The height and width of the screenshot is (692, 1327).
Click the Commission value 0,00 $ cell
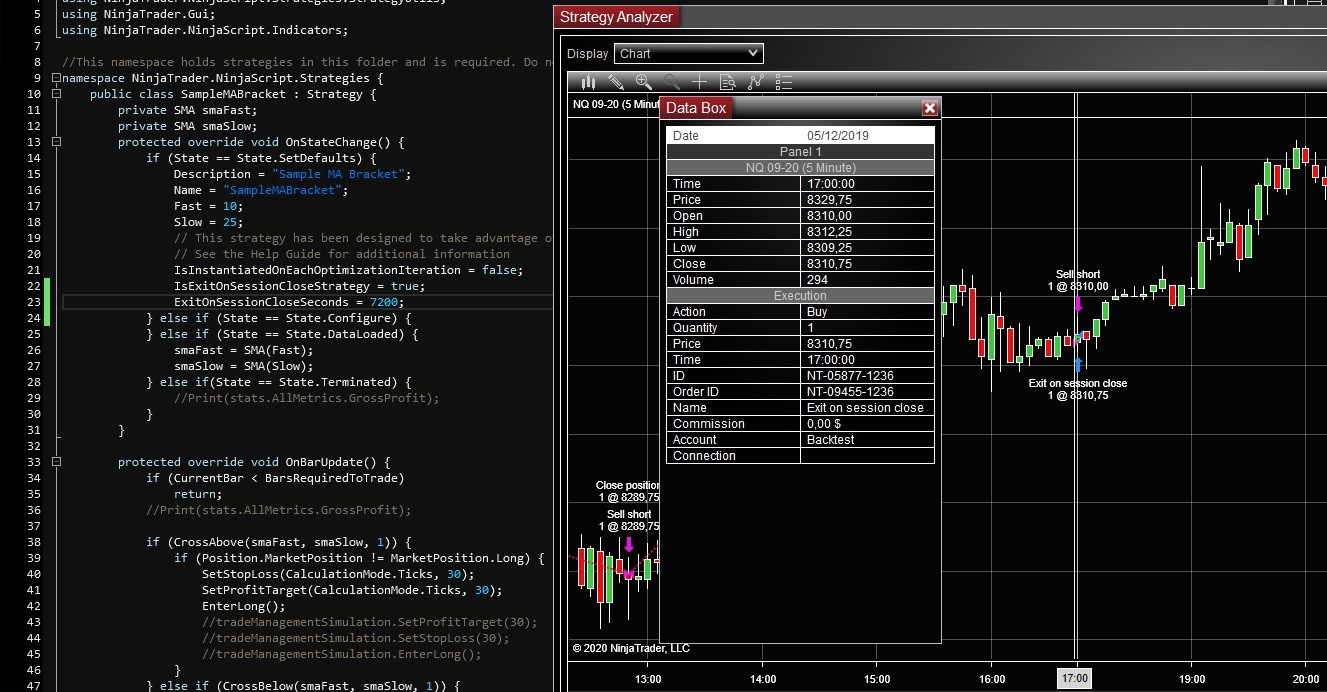867,424
